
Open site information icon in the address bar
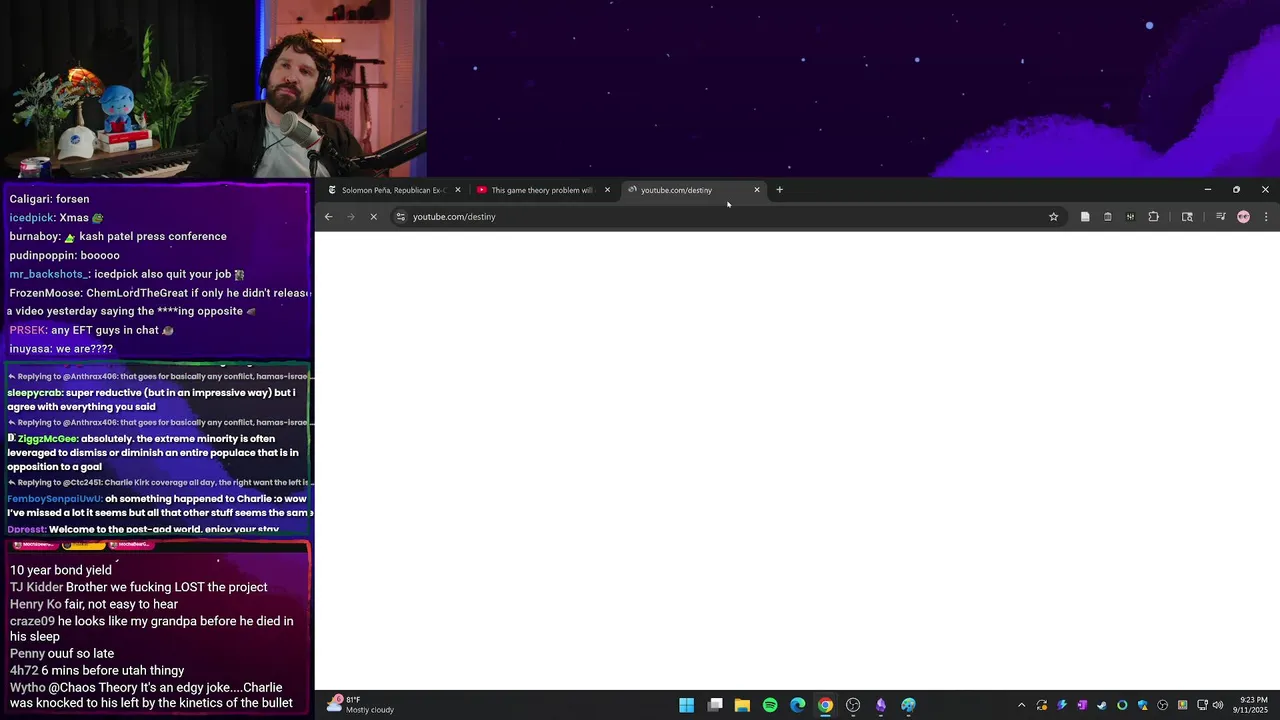[x=400, y=217]
